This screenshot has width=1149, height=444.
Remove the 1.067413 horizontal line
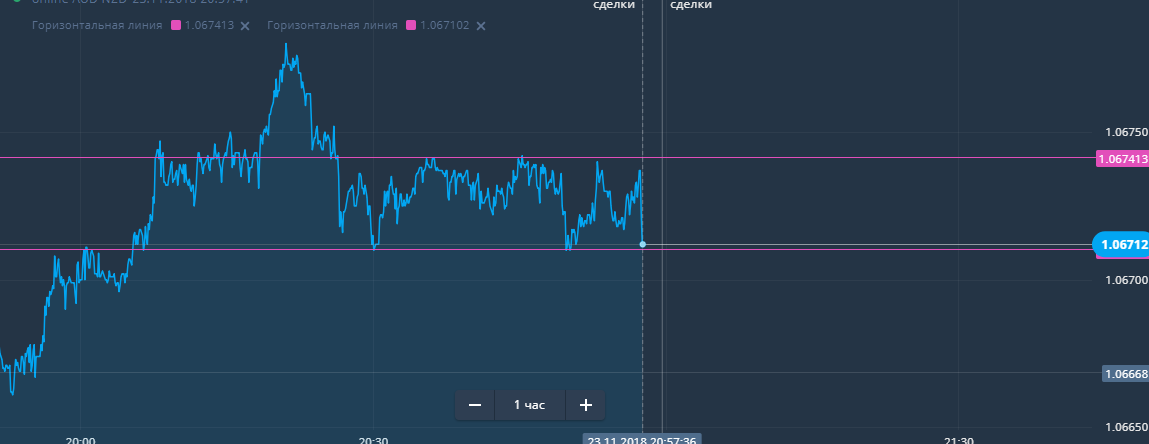(245, 26)
